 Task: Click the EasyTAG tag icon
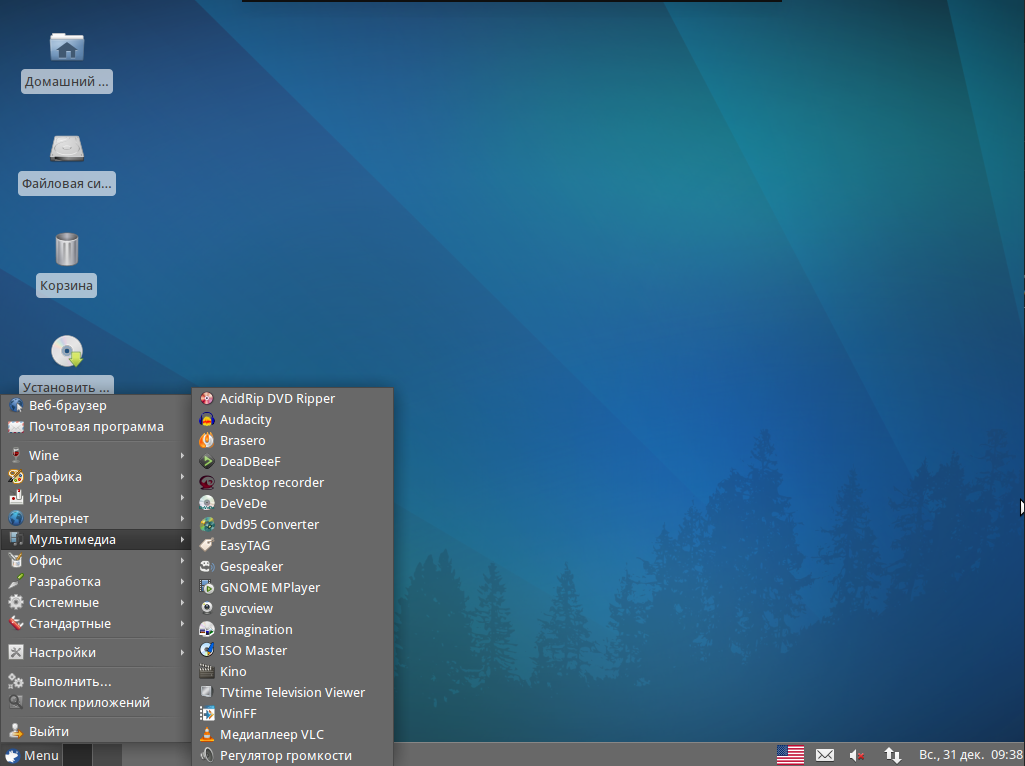(207, 545)
